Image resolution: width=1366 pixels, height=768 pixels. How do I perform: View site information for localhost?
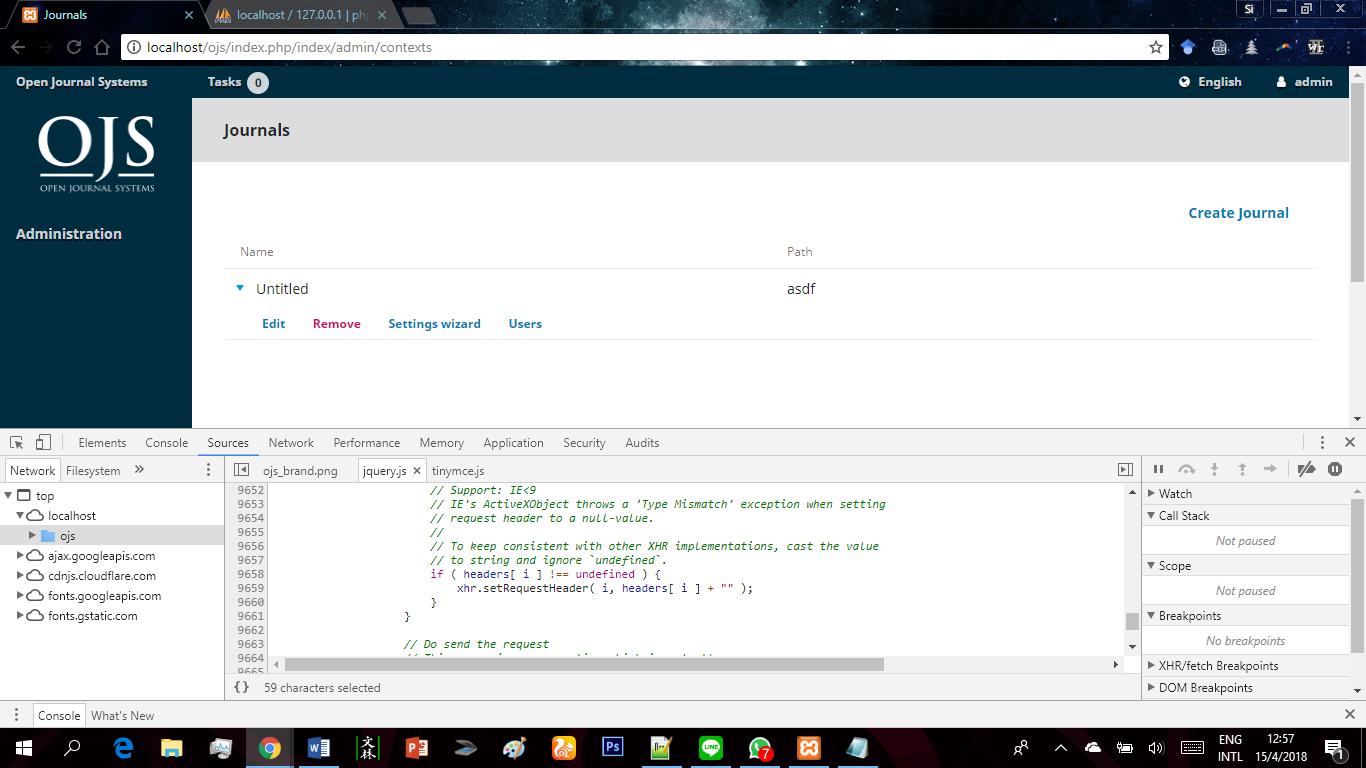tap(134, 47)
